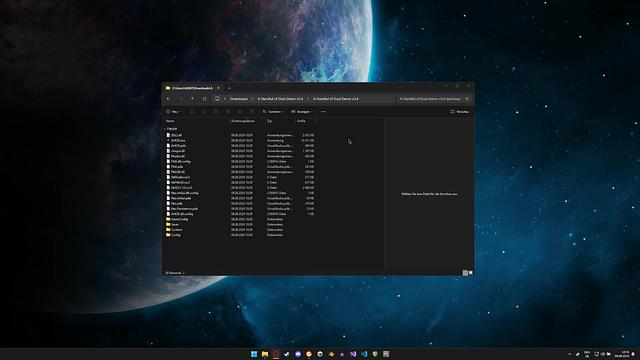Click the Share toolbar icon
Viewport: 640px width, 360px height.
pos(240,111)
